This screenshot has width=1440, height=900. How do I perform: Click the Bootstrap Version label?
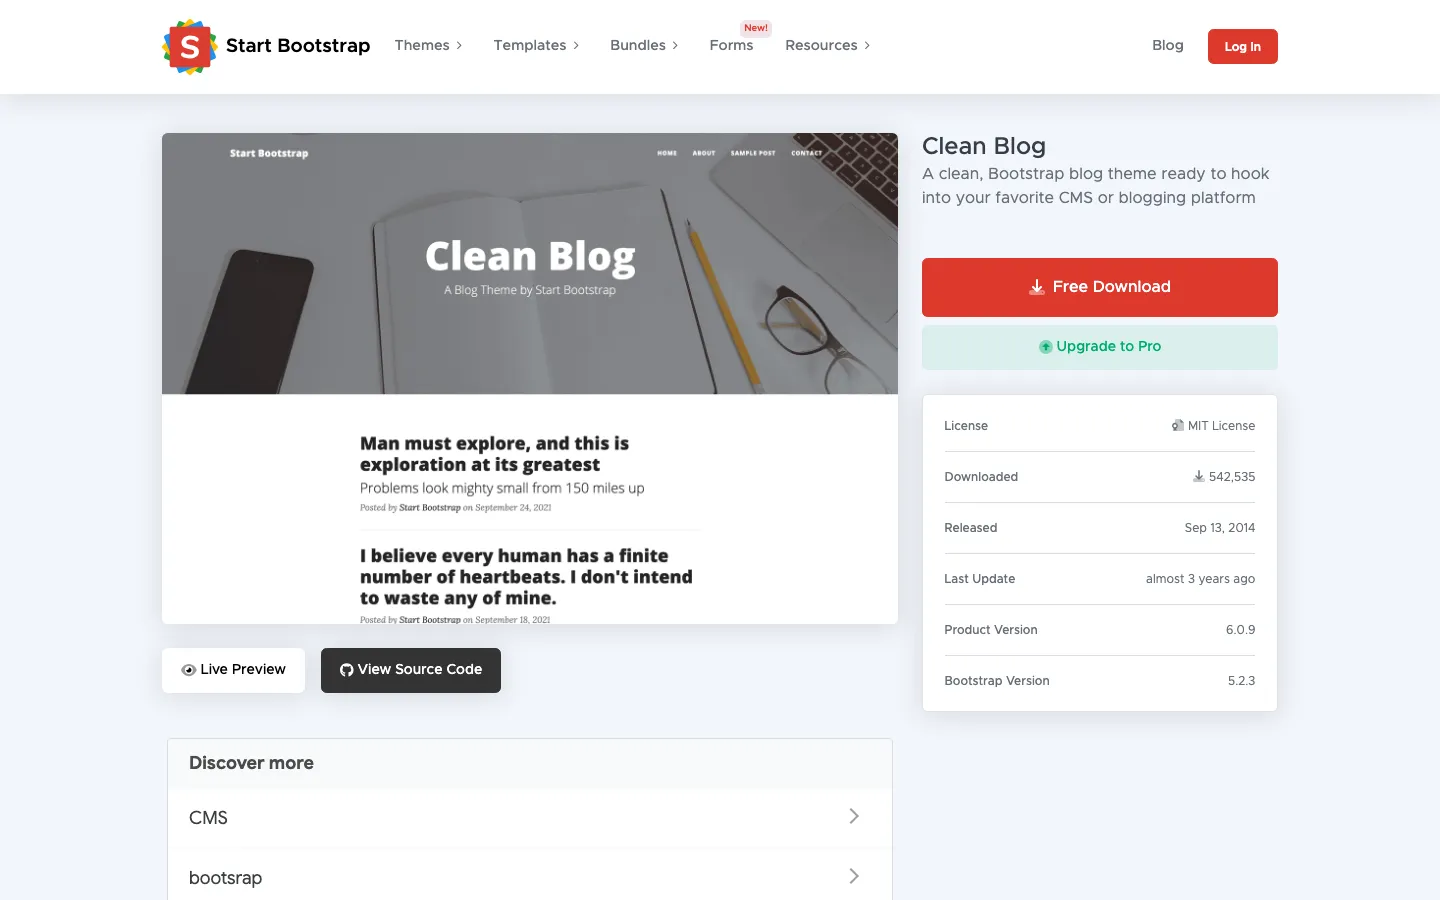click(x=997, y=681)
